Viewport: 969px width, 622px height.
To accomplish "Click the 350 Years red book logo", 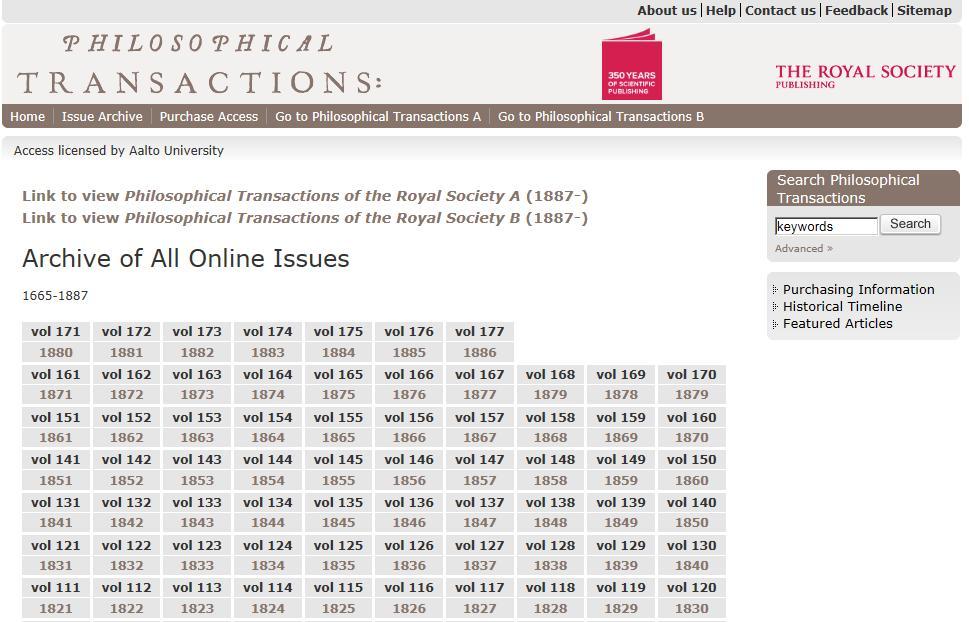I will (632, 64).
